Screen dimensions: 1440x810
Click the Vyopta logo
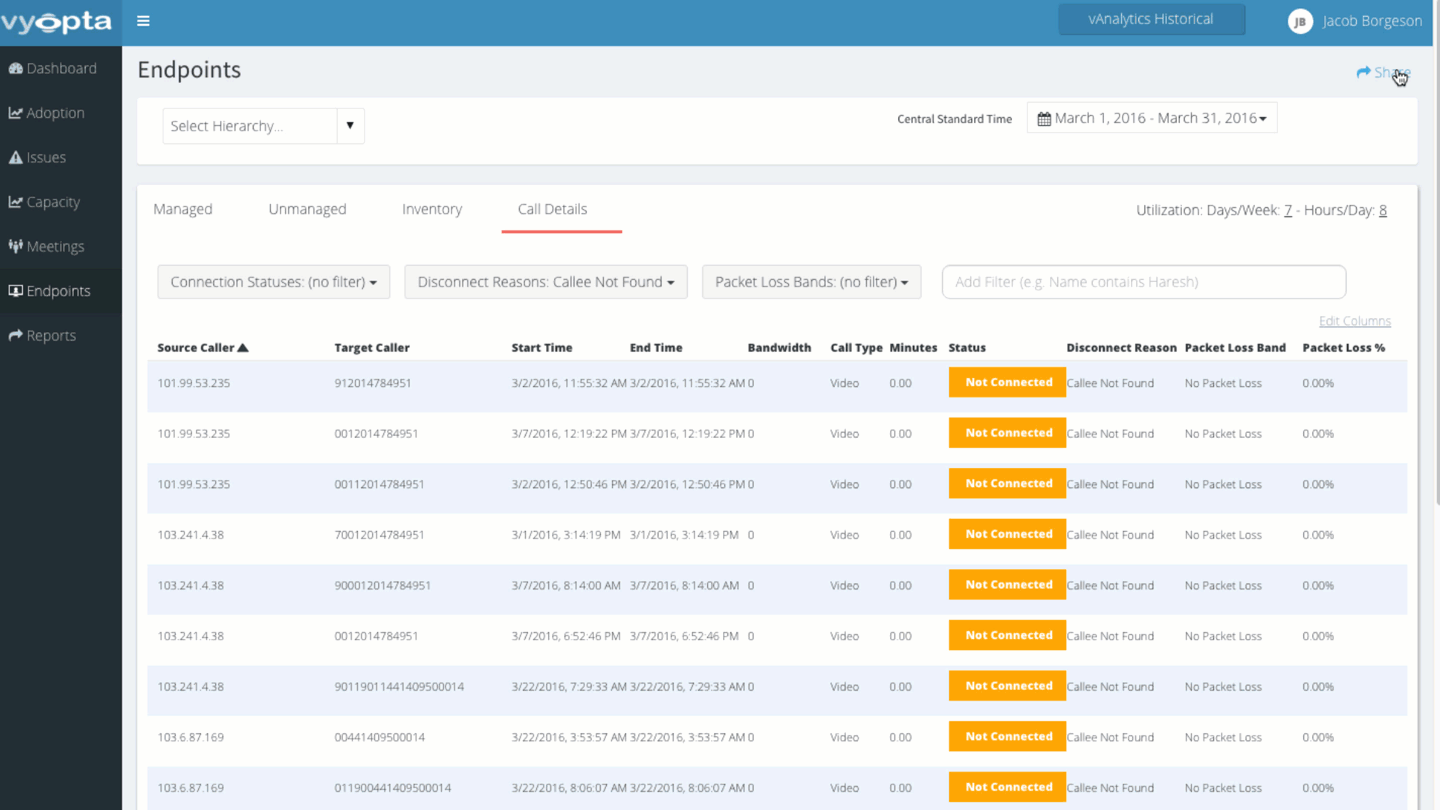coord(56,22)
